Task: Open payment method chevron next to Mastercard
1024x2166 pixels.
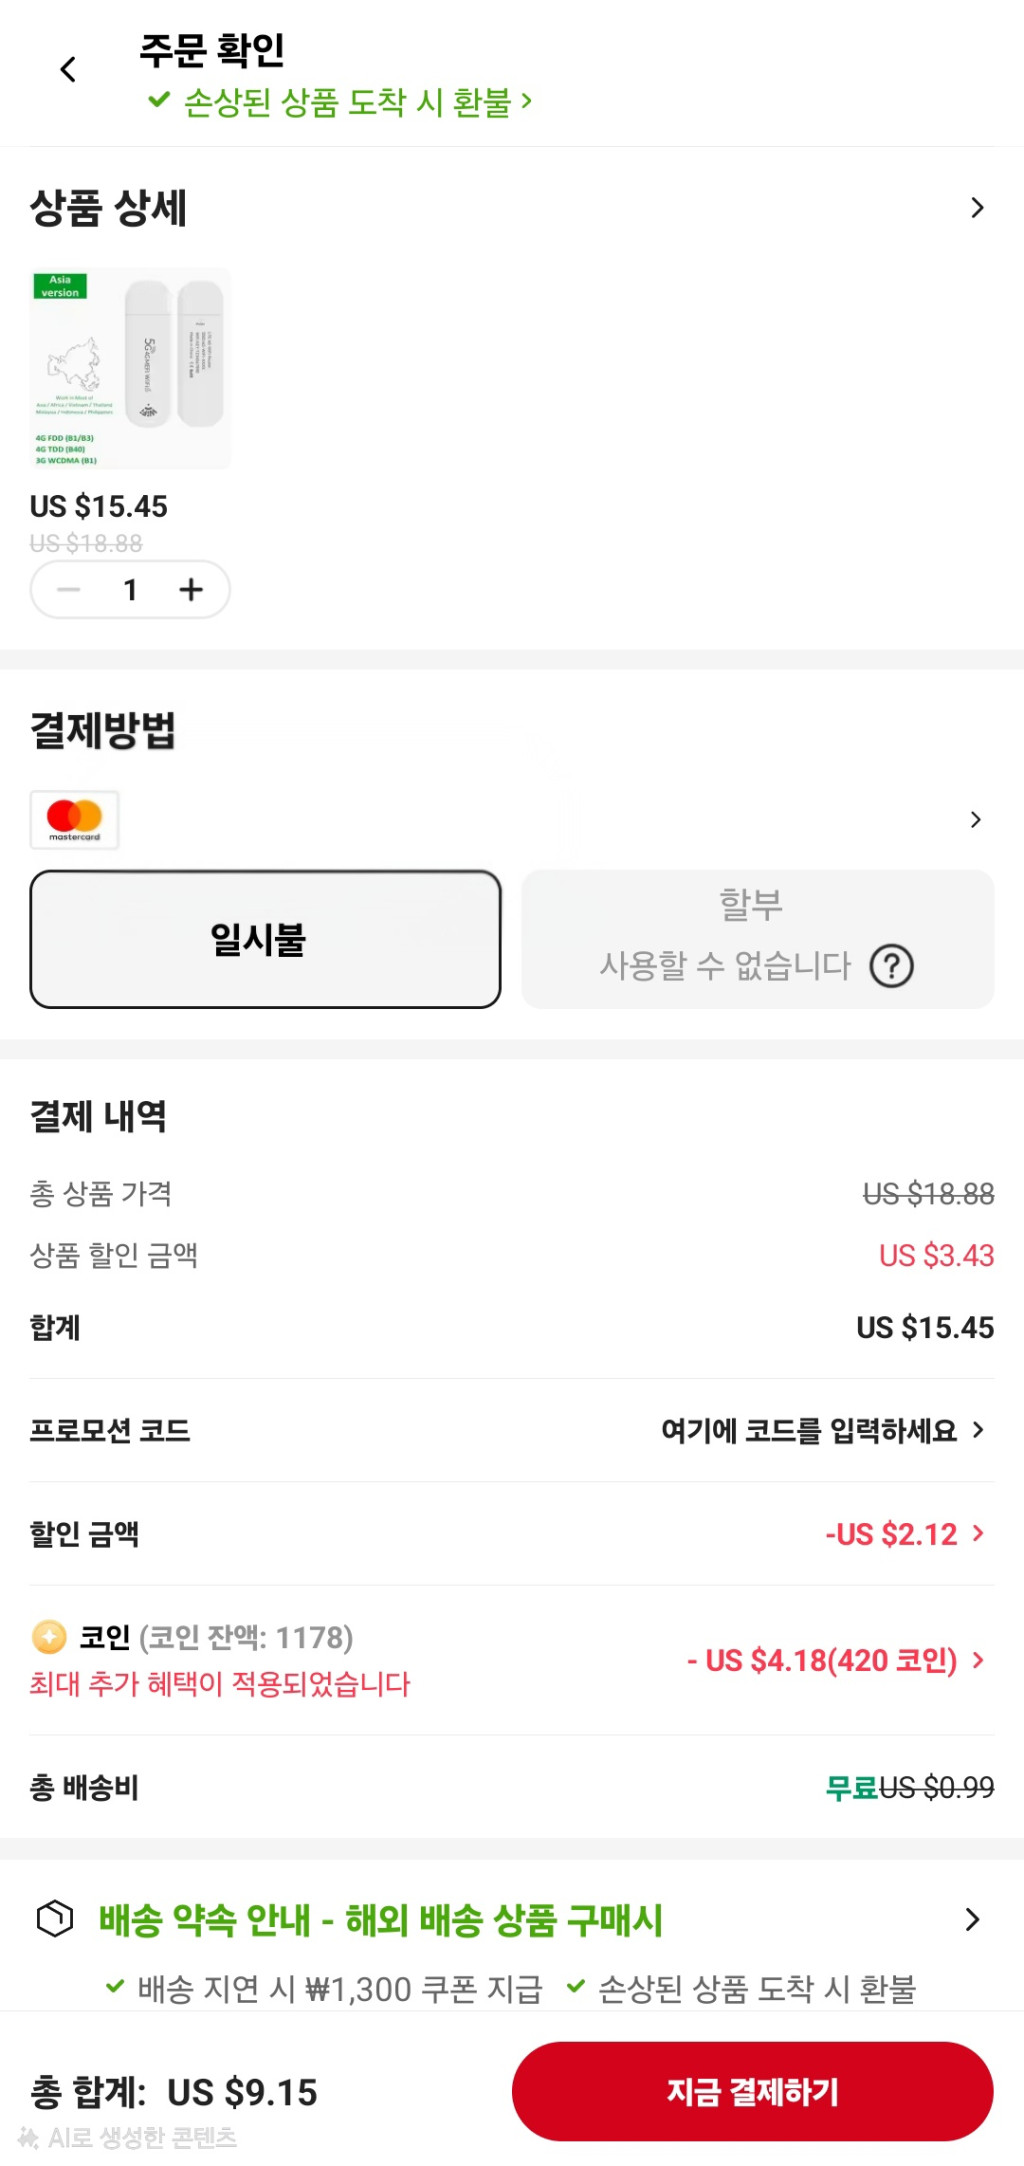Action: pos(976,820)
